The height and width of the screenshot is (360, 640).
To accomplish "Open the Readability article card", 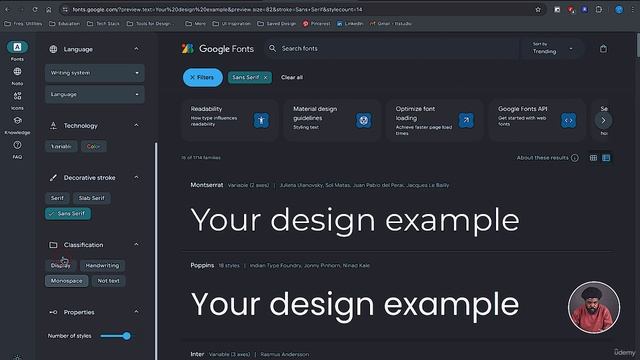I will point(229,120).
